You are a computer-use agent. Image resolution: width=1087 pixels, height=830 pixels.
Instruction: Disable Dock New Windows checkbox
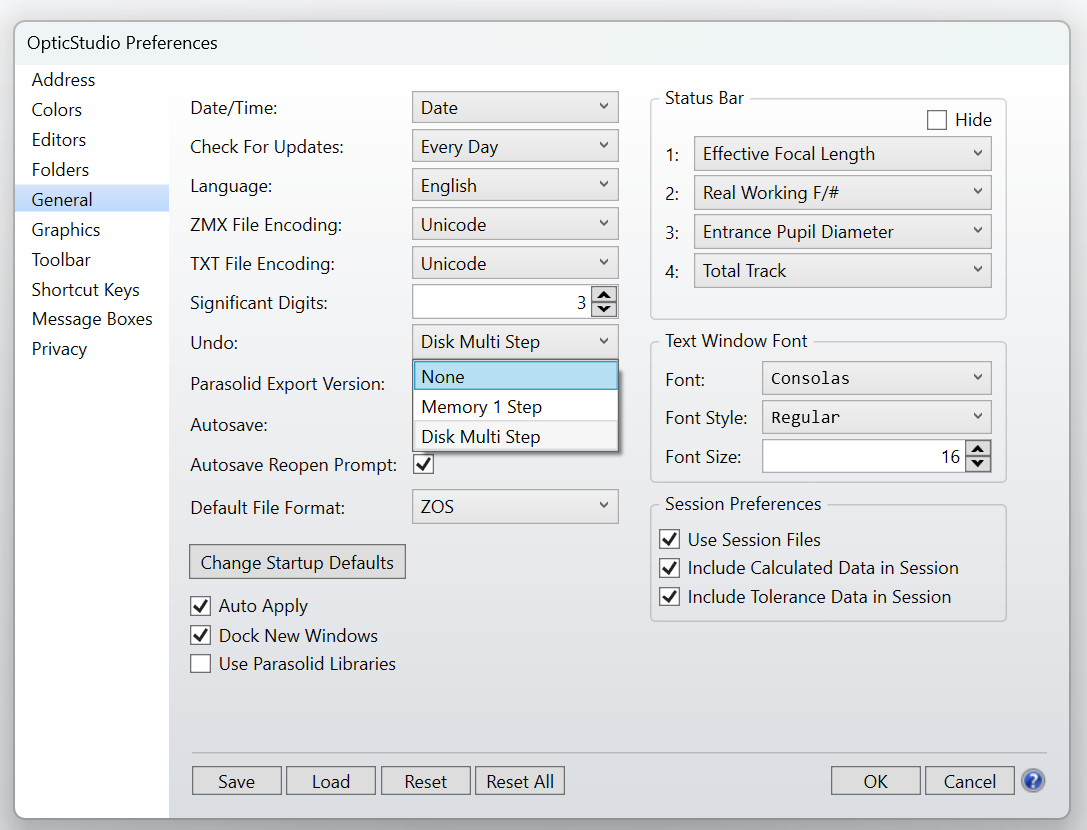coord(200,635)
